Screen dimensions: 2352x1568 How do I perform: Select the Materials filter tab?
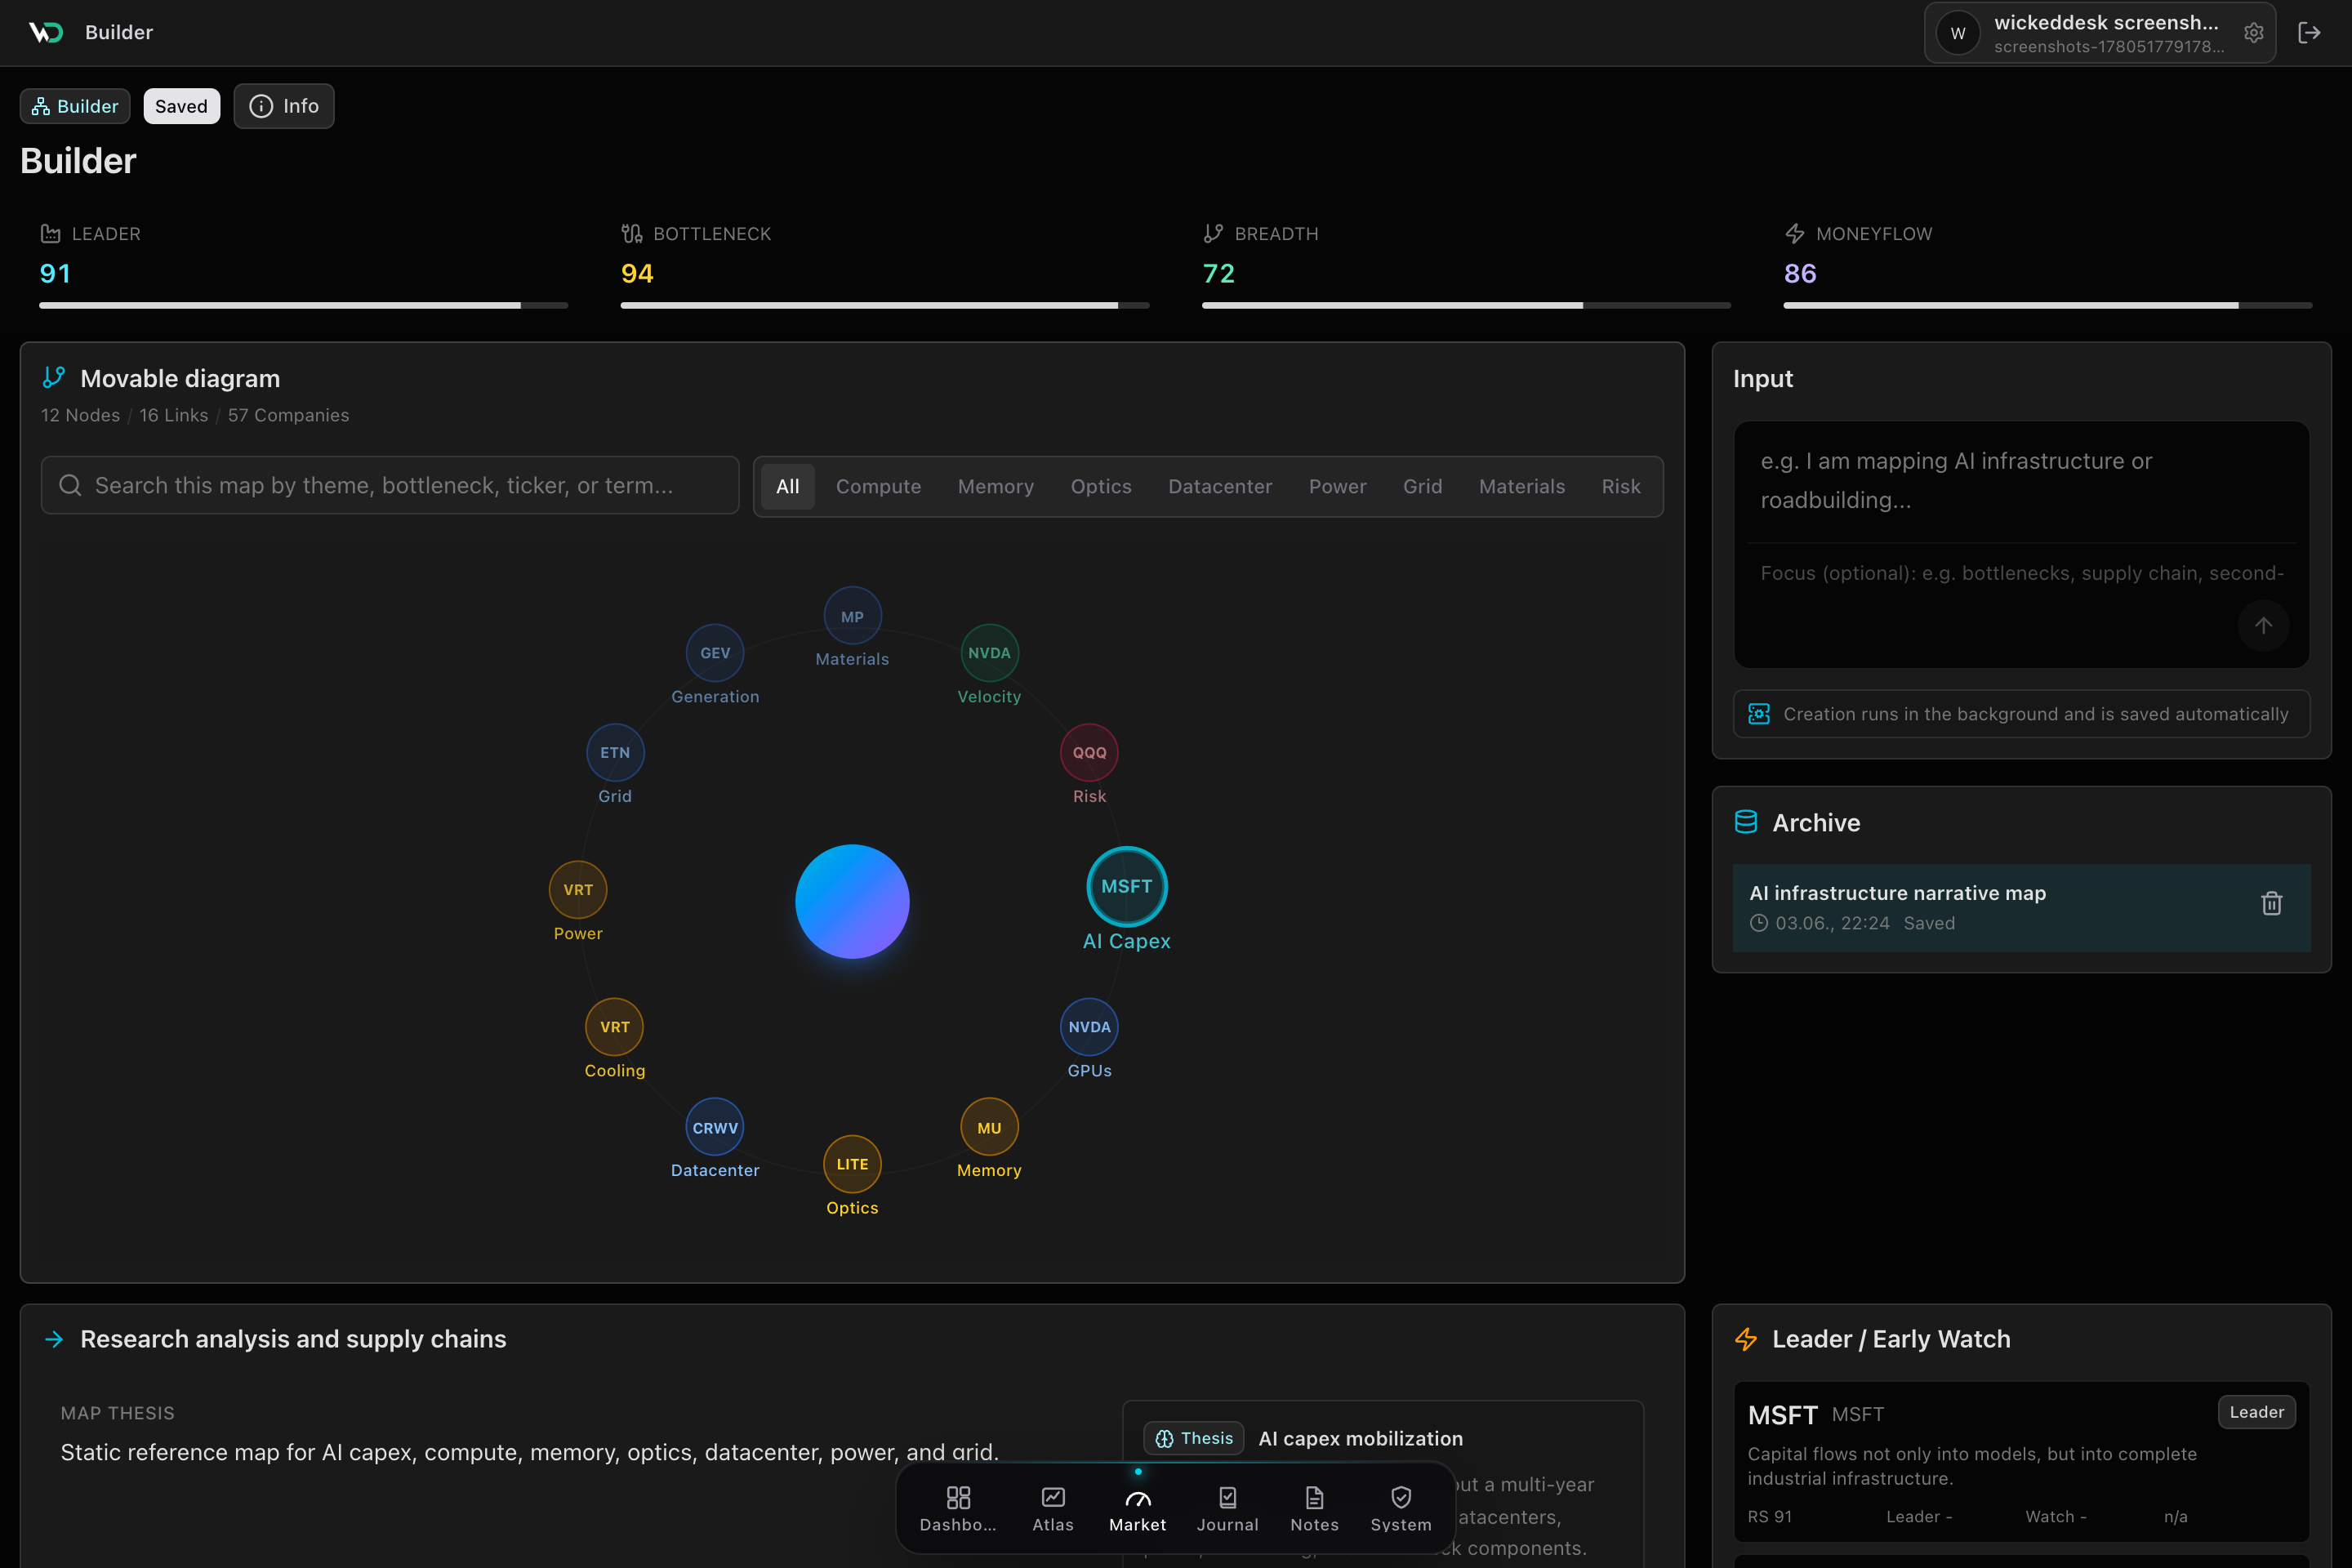pyautogui.click(x=1521, y=486)
